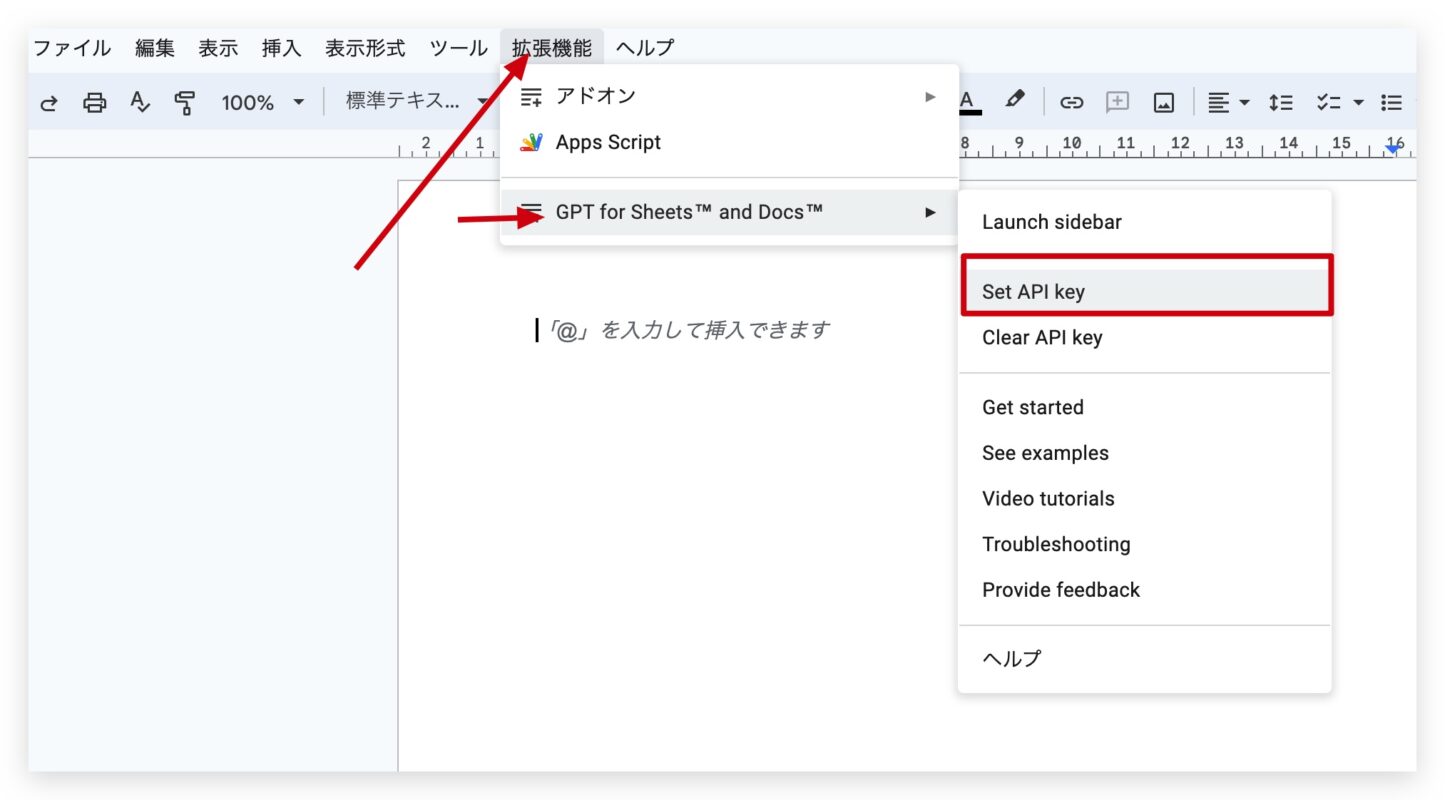Click the blue right indent ruler marker
1445x800 pixels.
pos(1393,149)
